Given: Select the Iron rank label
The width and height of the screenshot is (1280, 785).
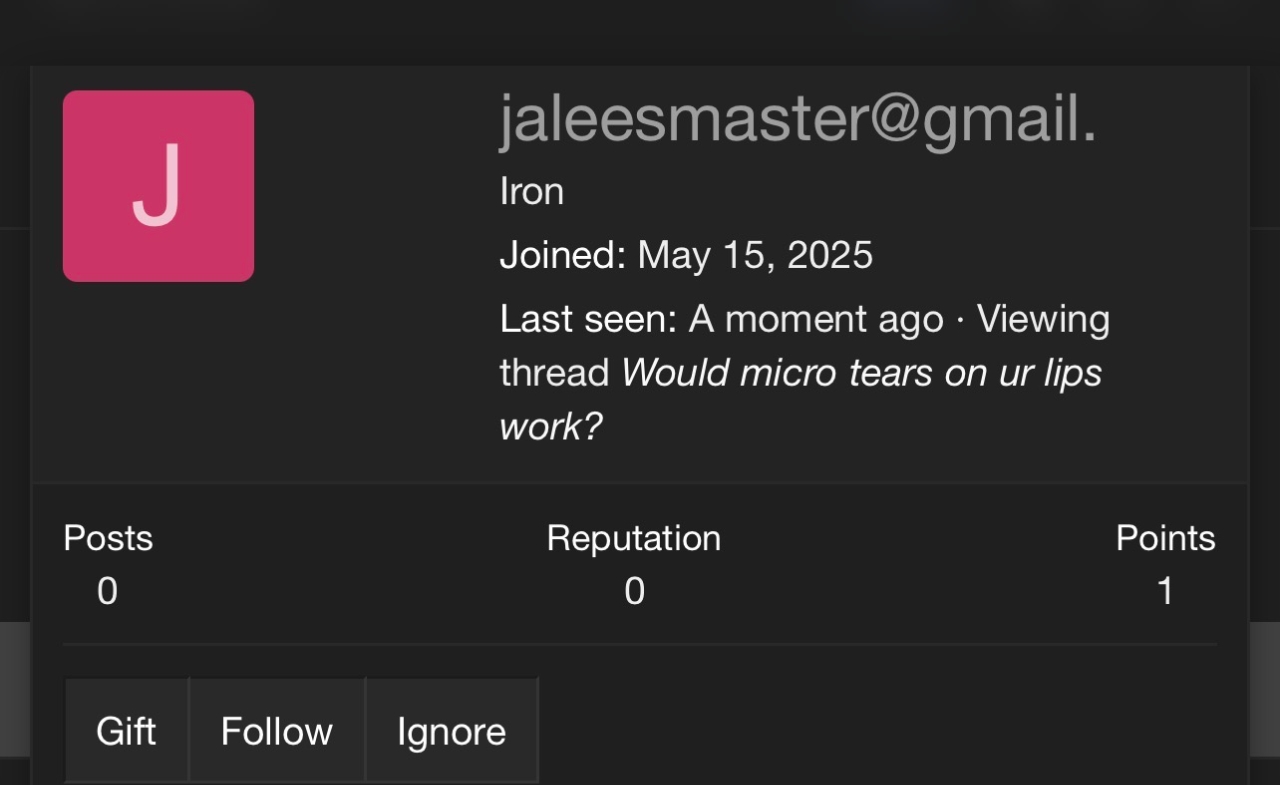Looking at the screenshot, I should click(x=531, y=190).
